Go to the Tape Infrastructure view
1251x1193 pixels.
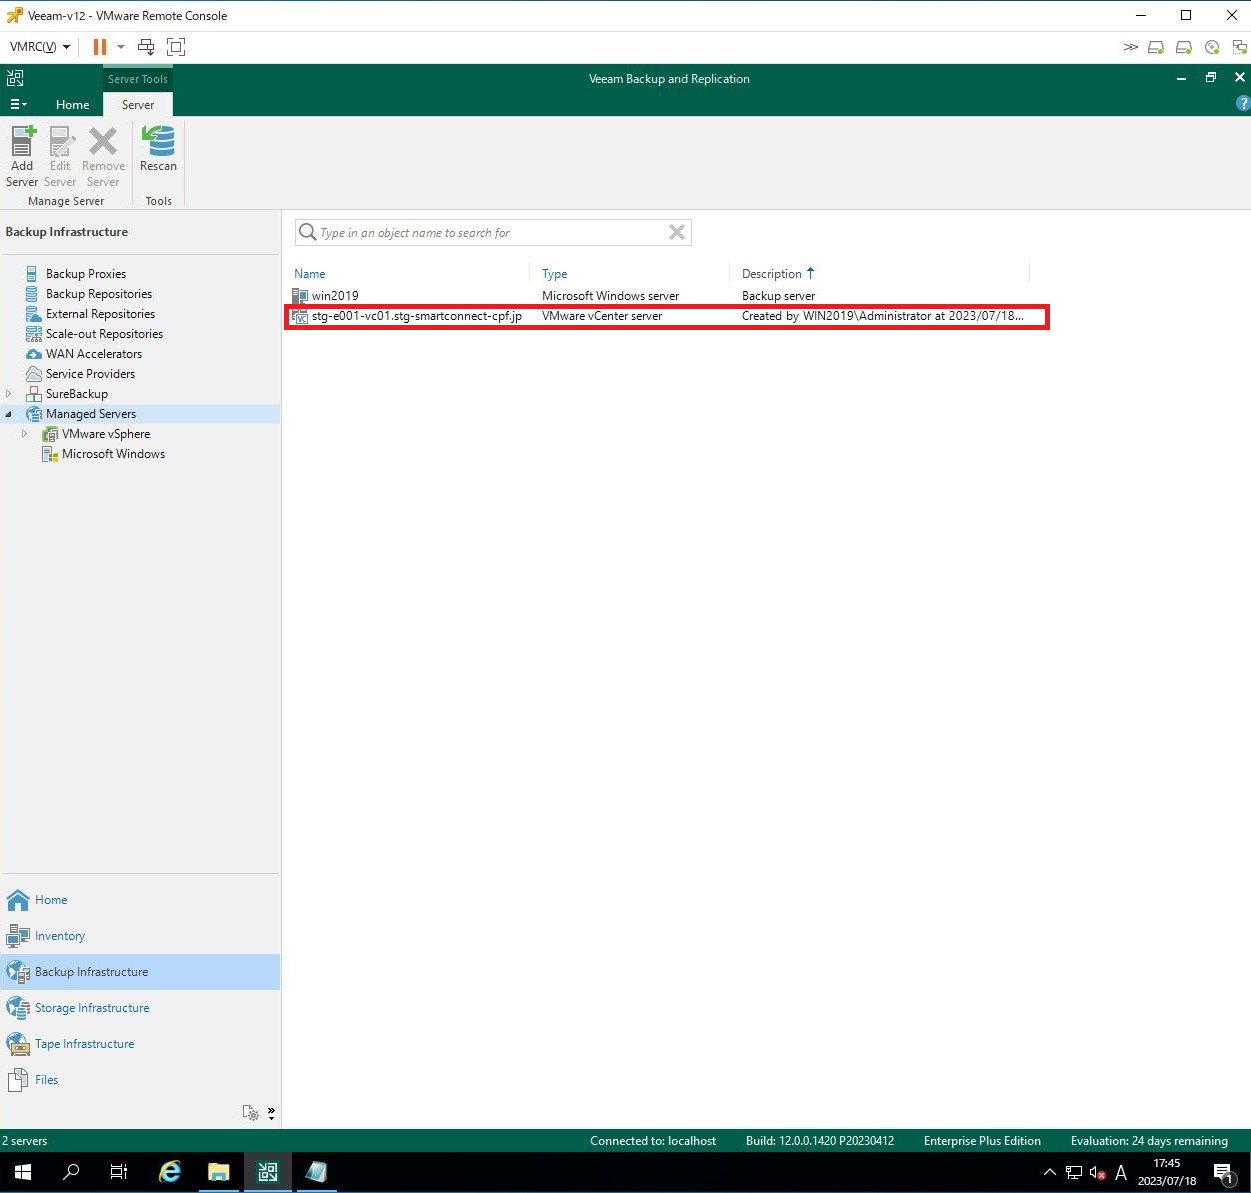[x=140, y=1044]
